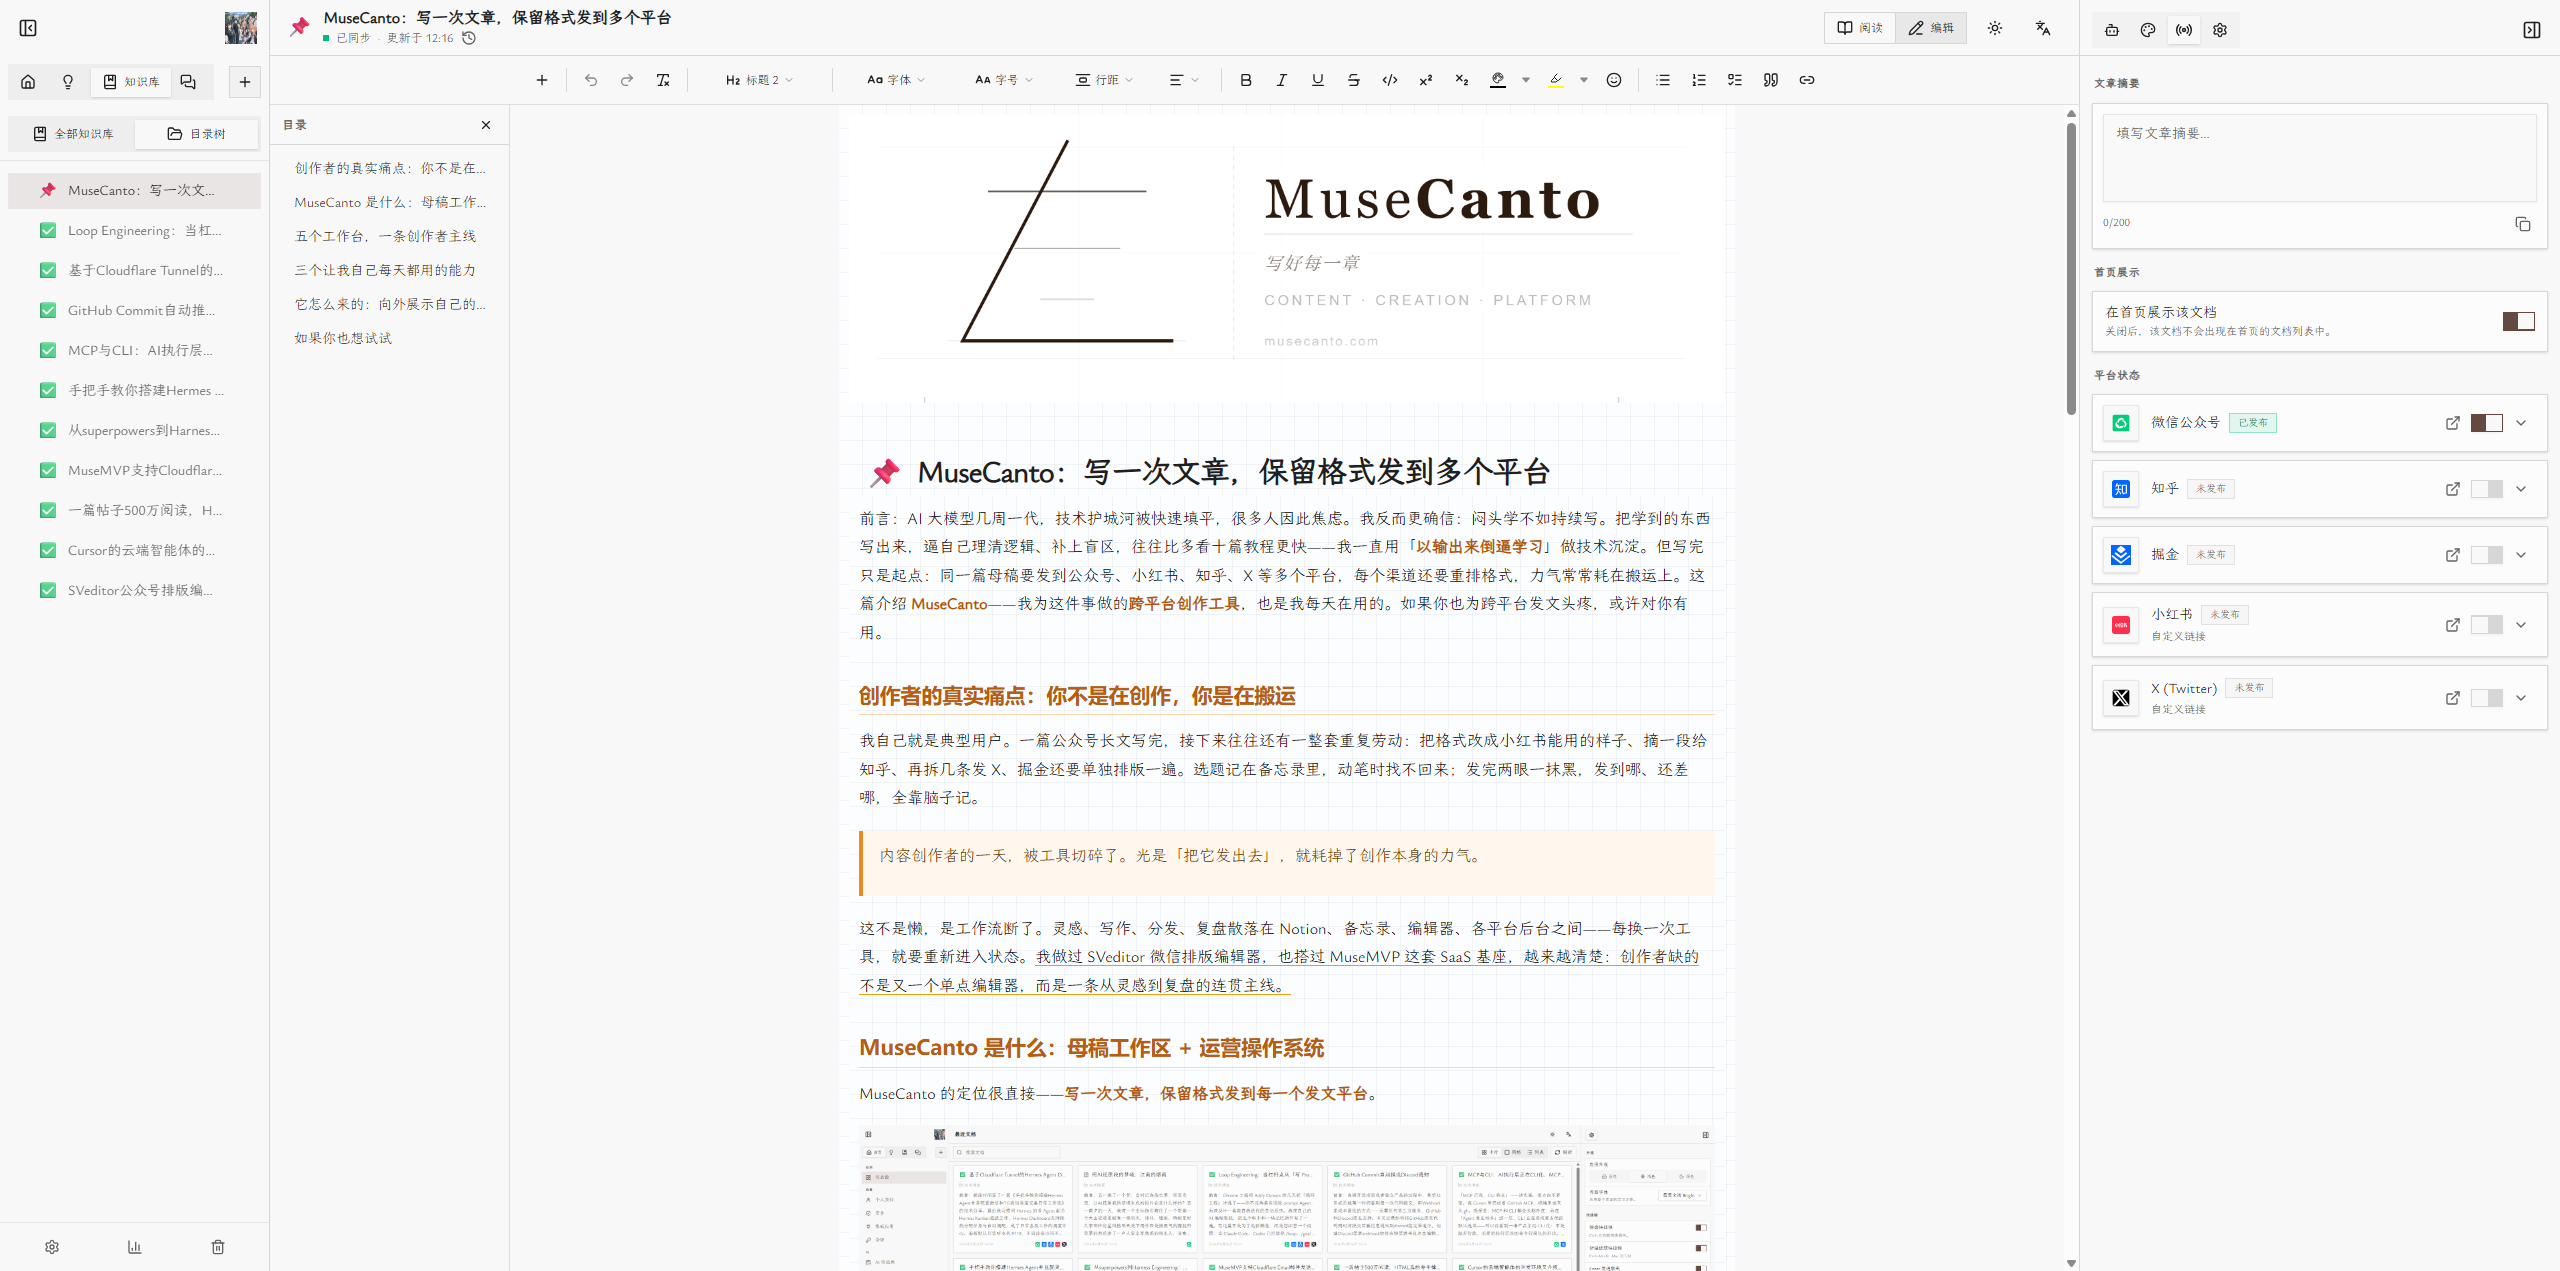Open the 标题 2 heading style dropdown
The width and height of the screenshot is (2560, 1271).
(759, 80)
